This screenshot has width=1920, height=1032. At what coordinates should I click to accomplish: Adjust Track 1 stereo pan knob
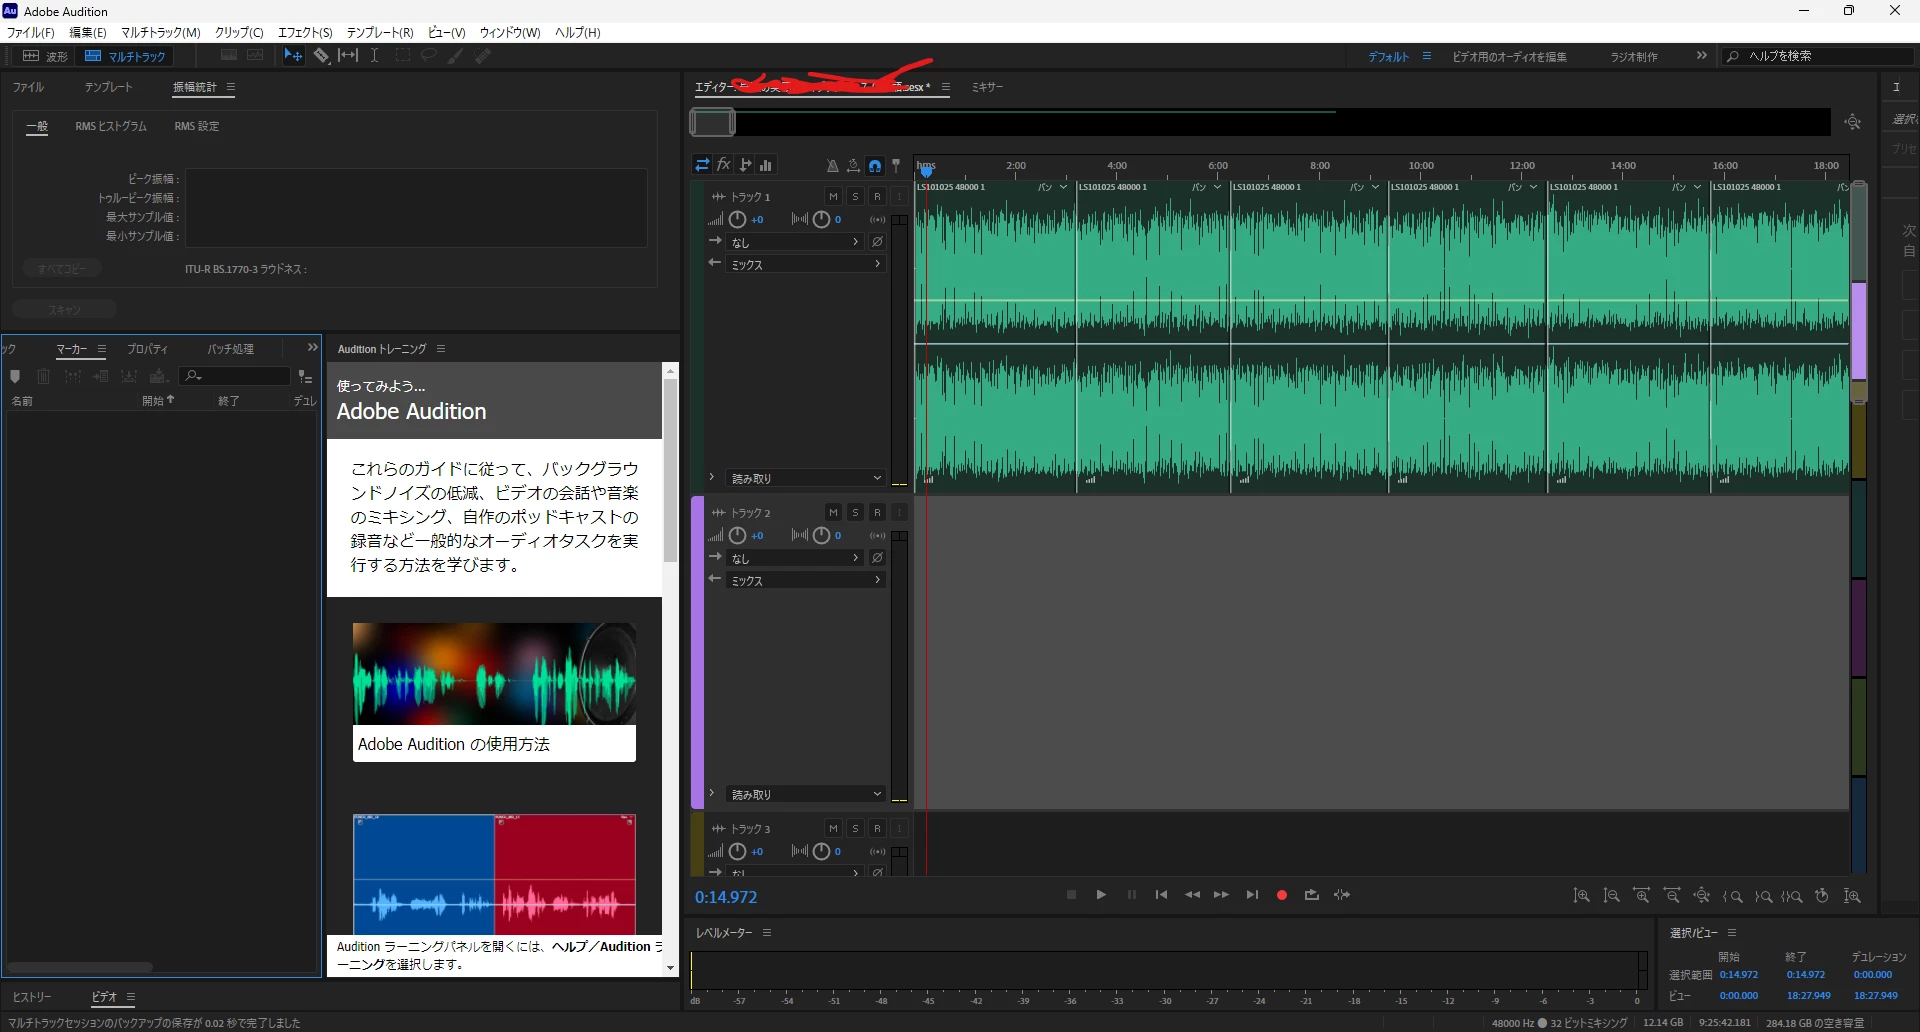click(821, 219)
